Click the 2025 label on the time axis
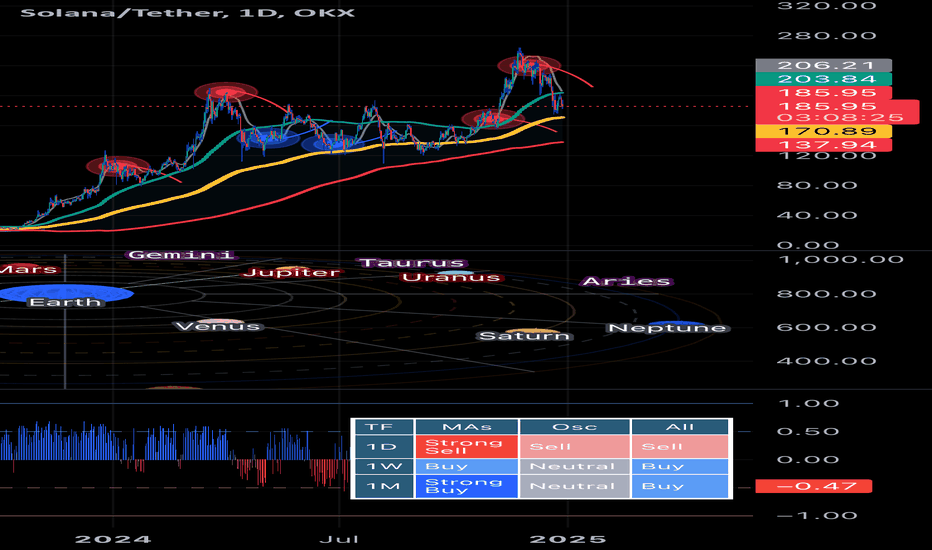The image size is (932, 550). [x=568, y=539]
